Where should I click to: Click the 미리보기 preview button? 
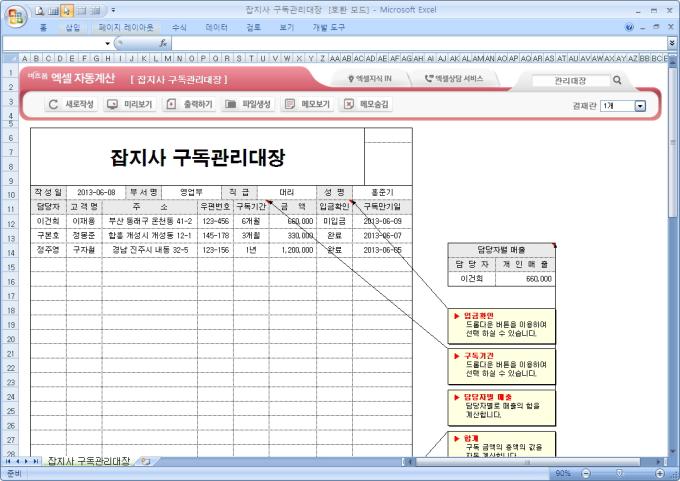(132, 104)
